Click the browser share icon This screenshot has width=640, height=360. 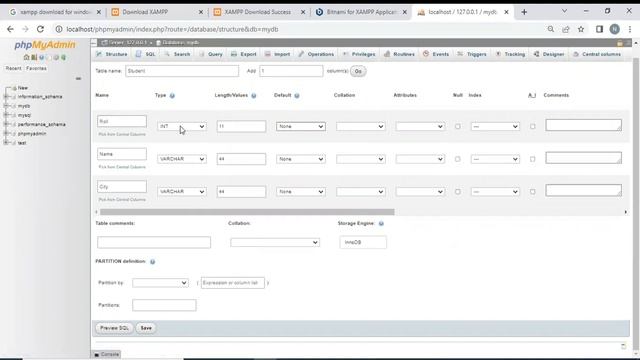566,29
